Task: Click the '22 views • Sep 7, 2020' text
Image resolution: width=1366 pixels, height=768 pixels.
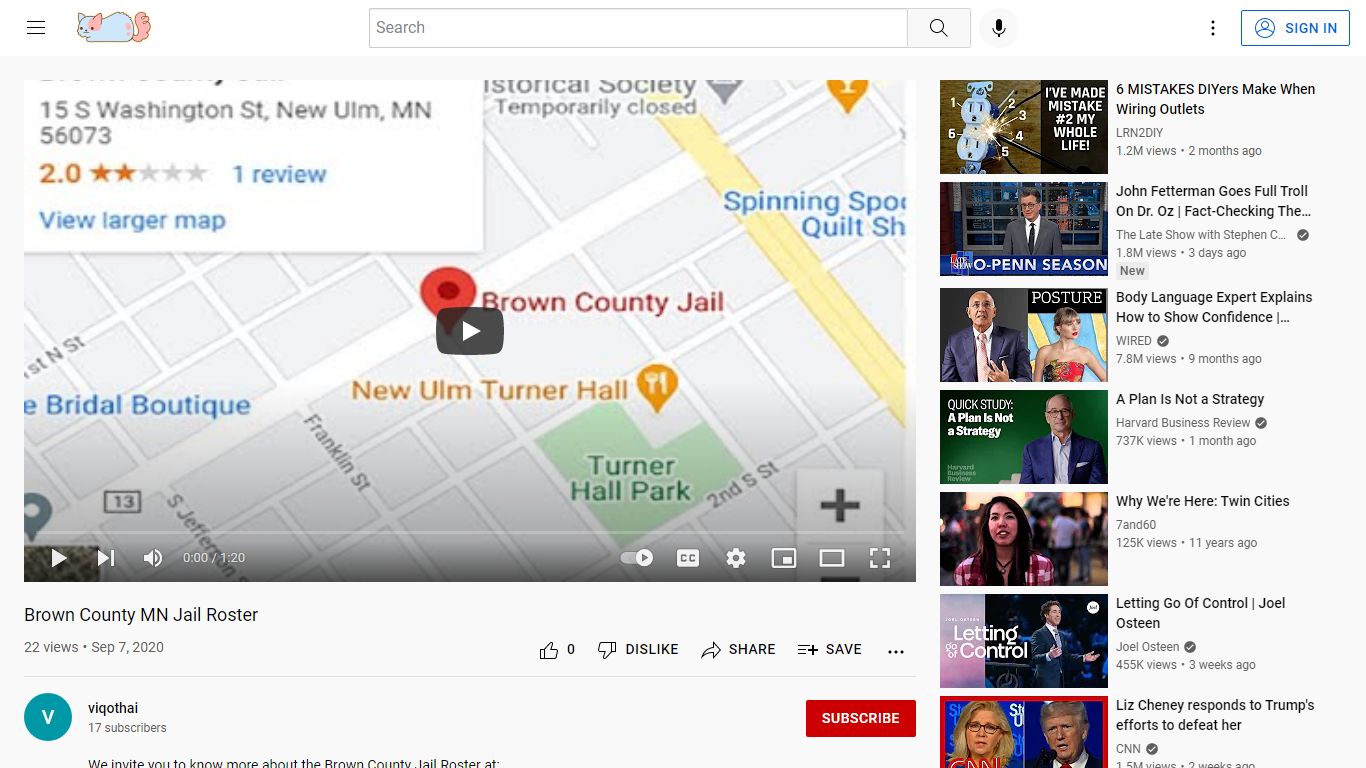Action: (x=94, y=647)
